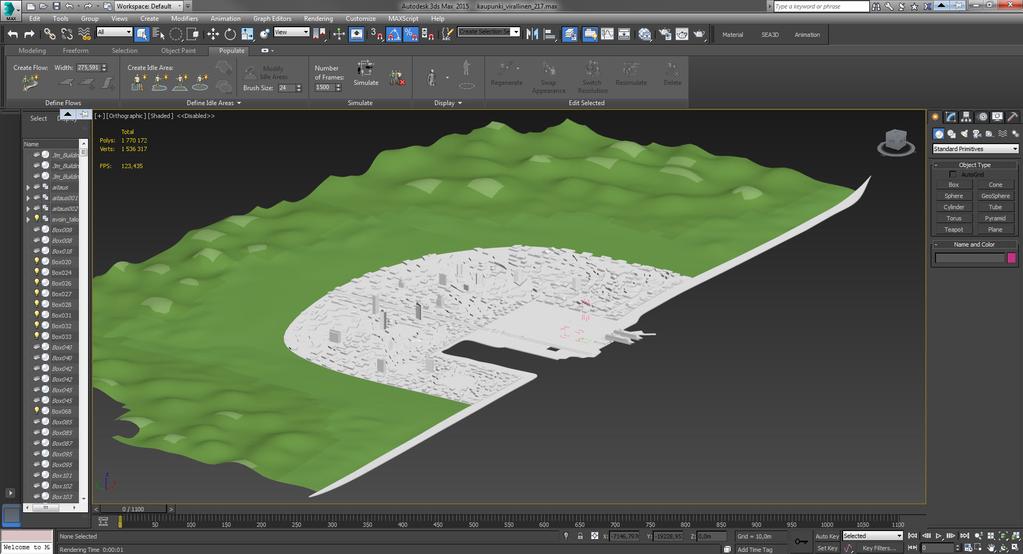Click the Teapot primitive button

pyautogui.click(x=953, y=229)
